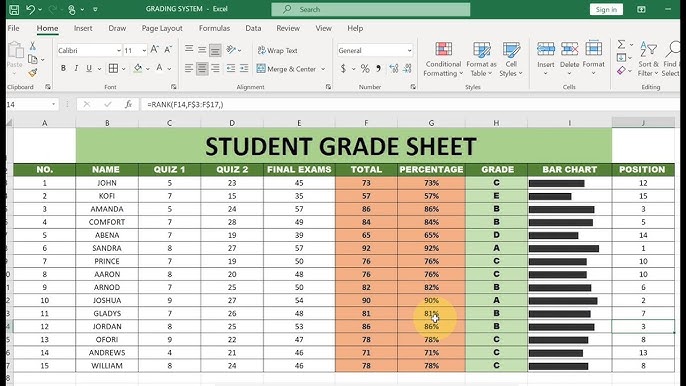Click the Insert Function fx button
Image resolution: width=686 pixels, height=386 pixels.
(128, 104)
